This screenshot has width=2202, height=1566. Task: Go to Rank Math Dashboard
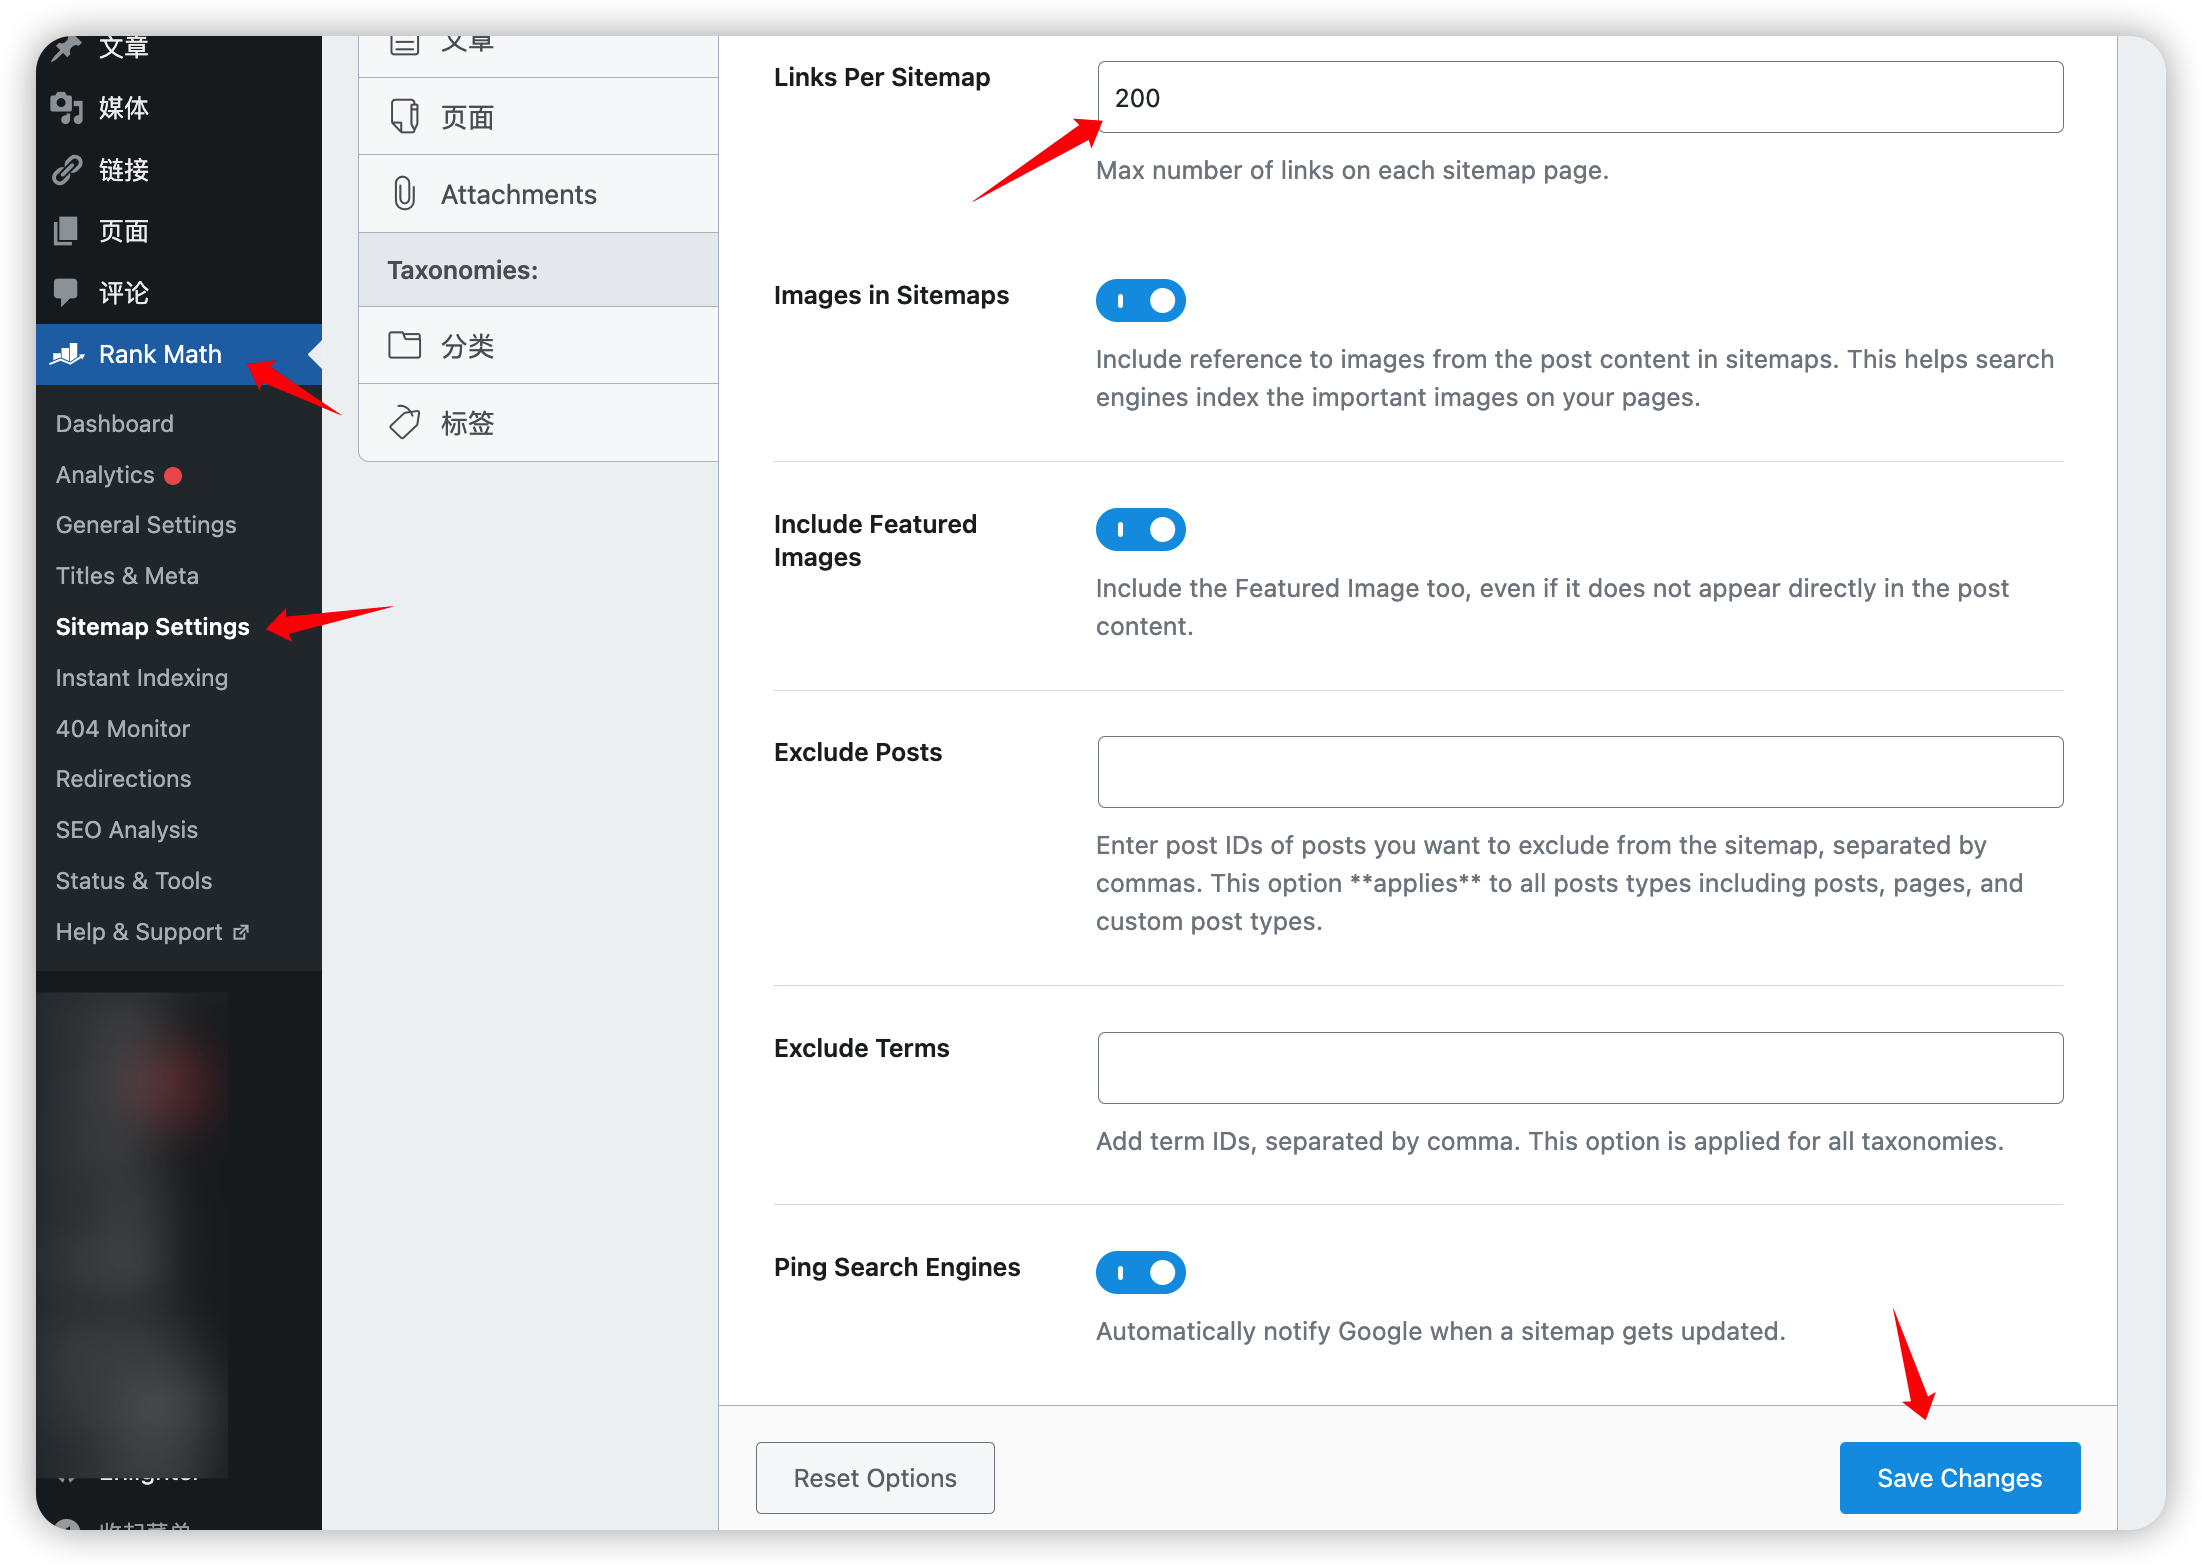tap(115, 424)
